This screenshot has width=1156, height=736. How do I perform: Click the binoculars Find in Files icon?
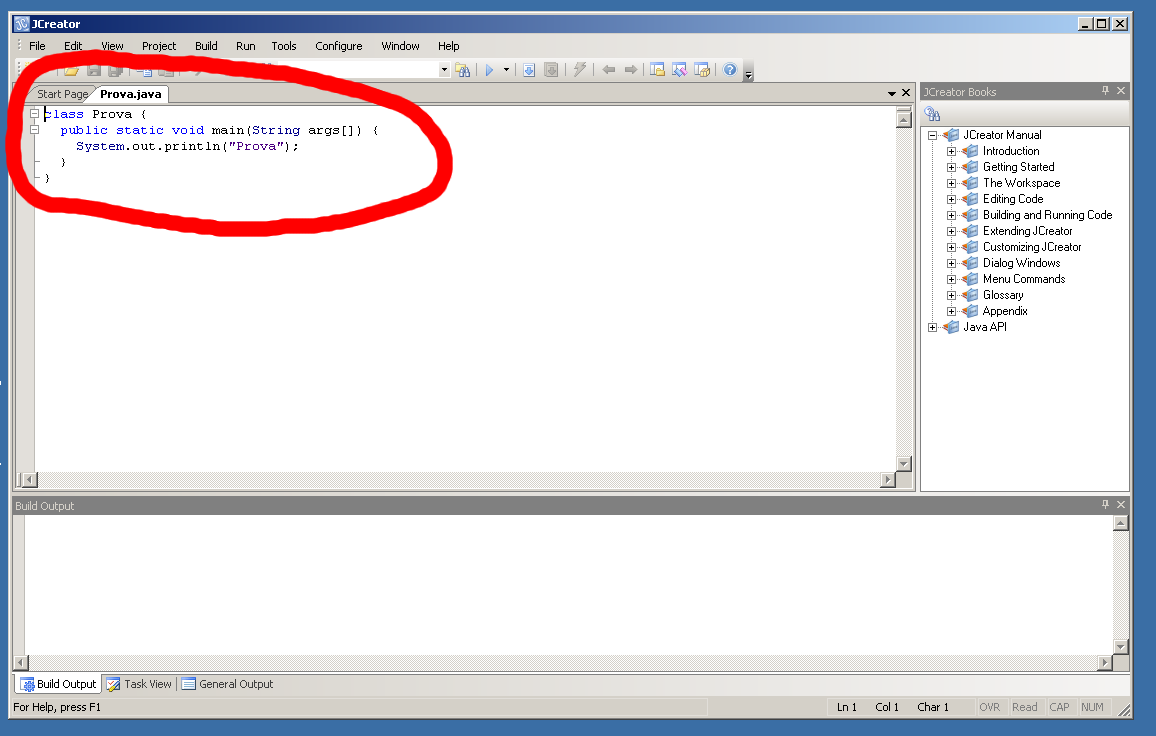pyautogui.click(x=462, y=70)
